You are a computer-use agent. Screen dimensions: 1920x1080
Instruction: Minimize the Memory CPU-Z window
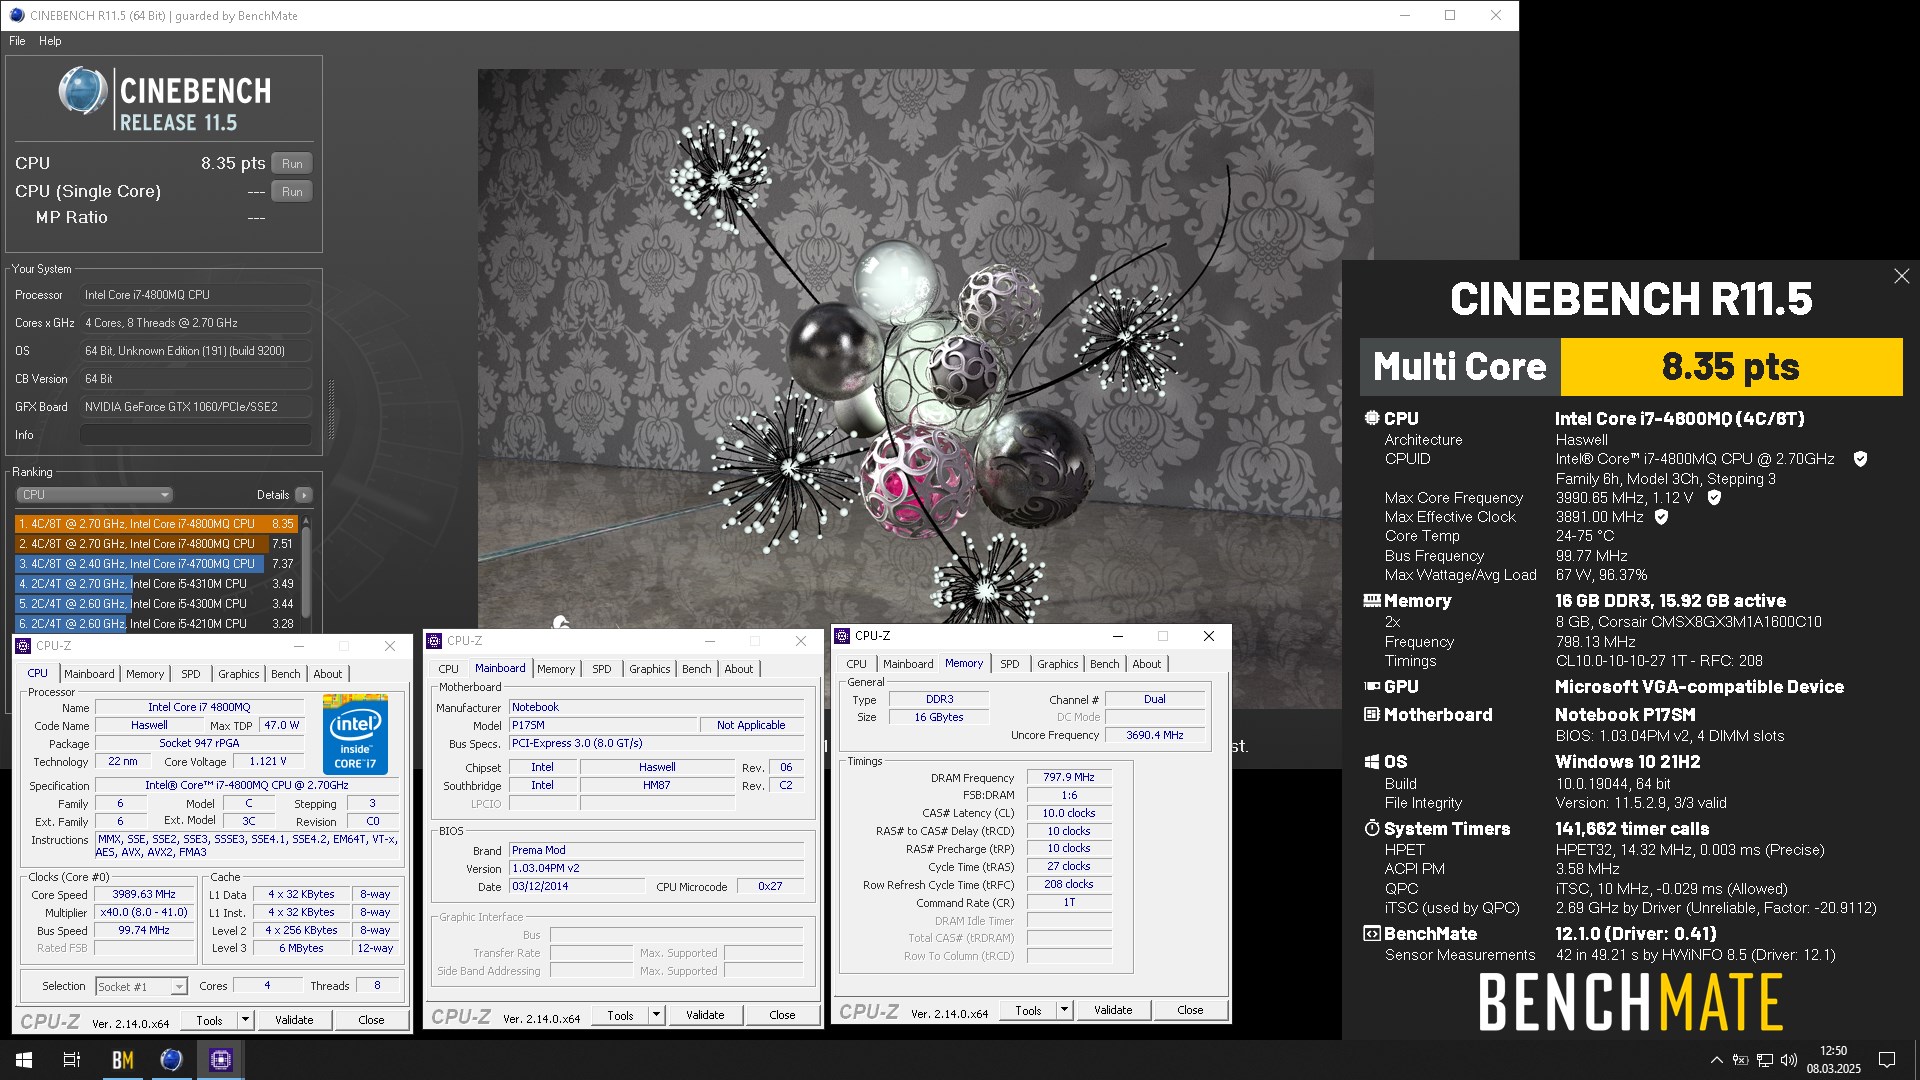pyautogui.click(x=1118, y=636)
